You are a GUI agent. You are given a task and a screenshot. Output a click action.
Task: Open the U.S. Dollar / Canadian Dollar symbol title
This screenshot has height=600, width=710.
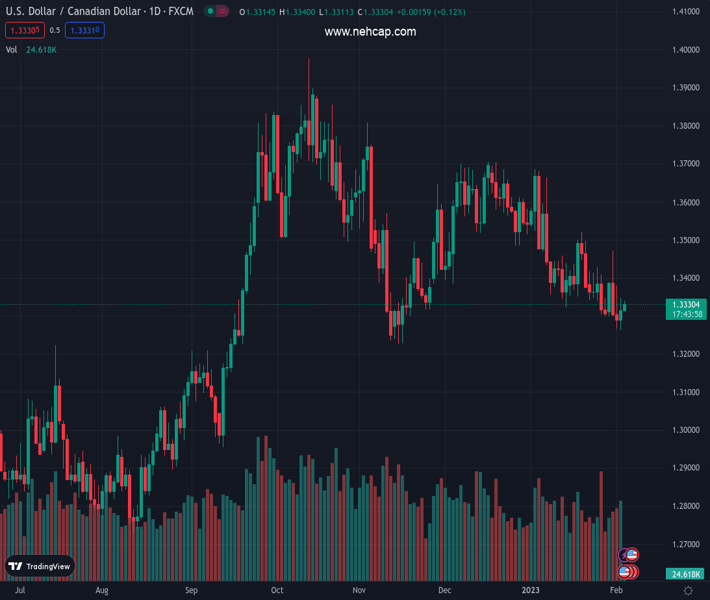point(97,12)
